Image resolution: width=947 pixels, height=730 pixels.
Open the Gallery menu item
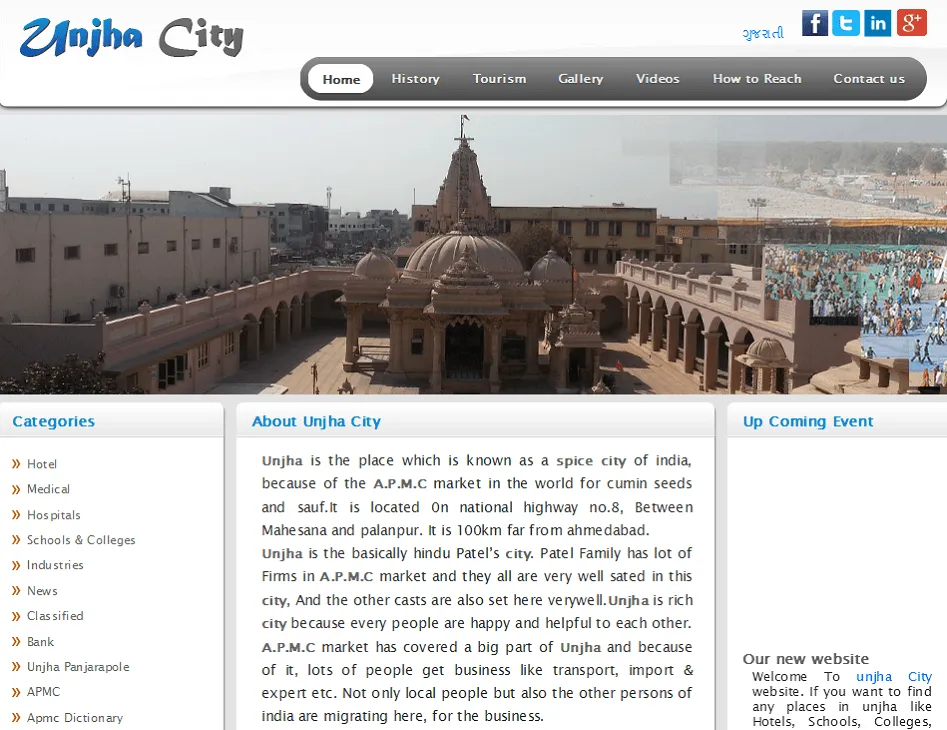(580, 78)
